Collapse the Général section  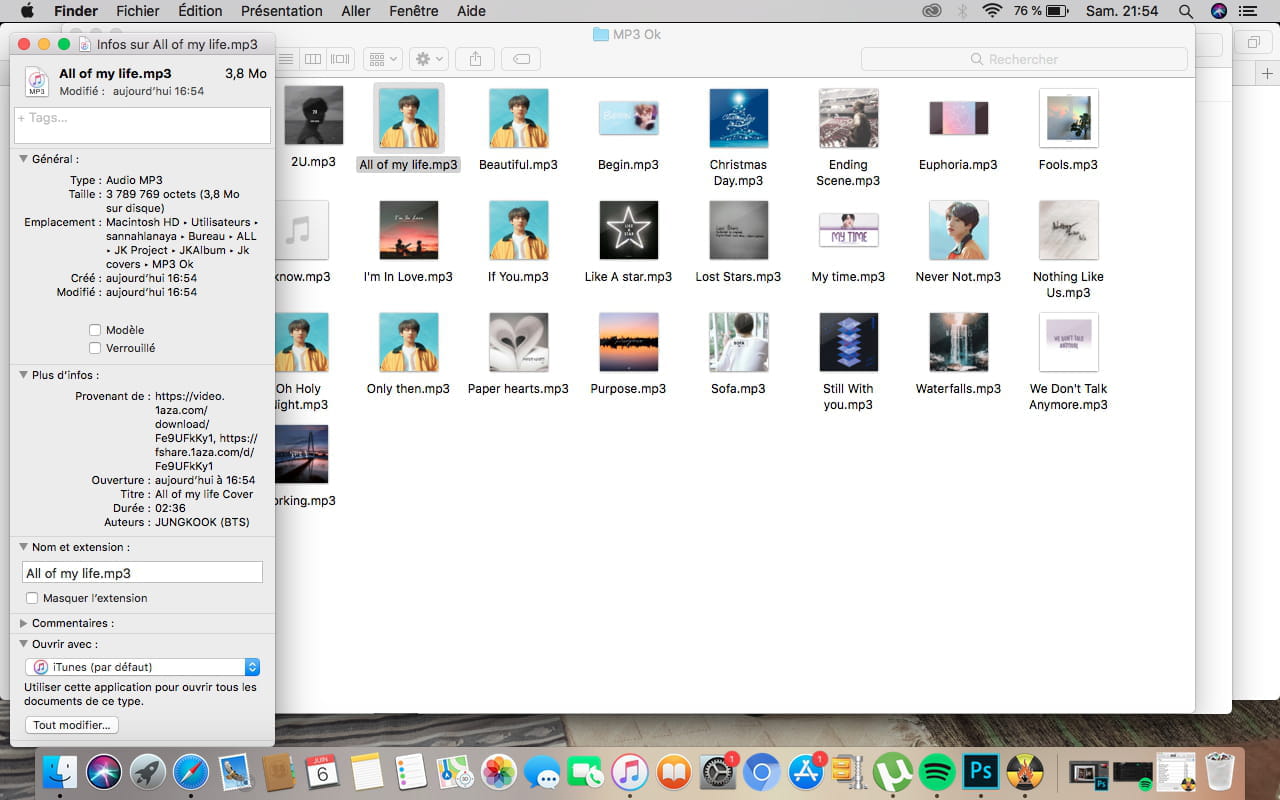pyautogui.click(x=24, y=159)
